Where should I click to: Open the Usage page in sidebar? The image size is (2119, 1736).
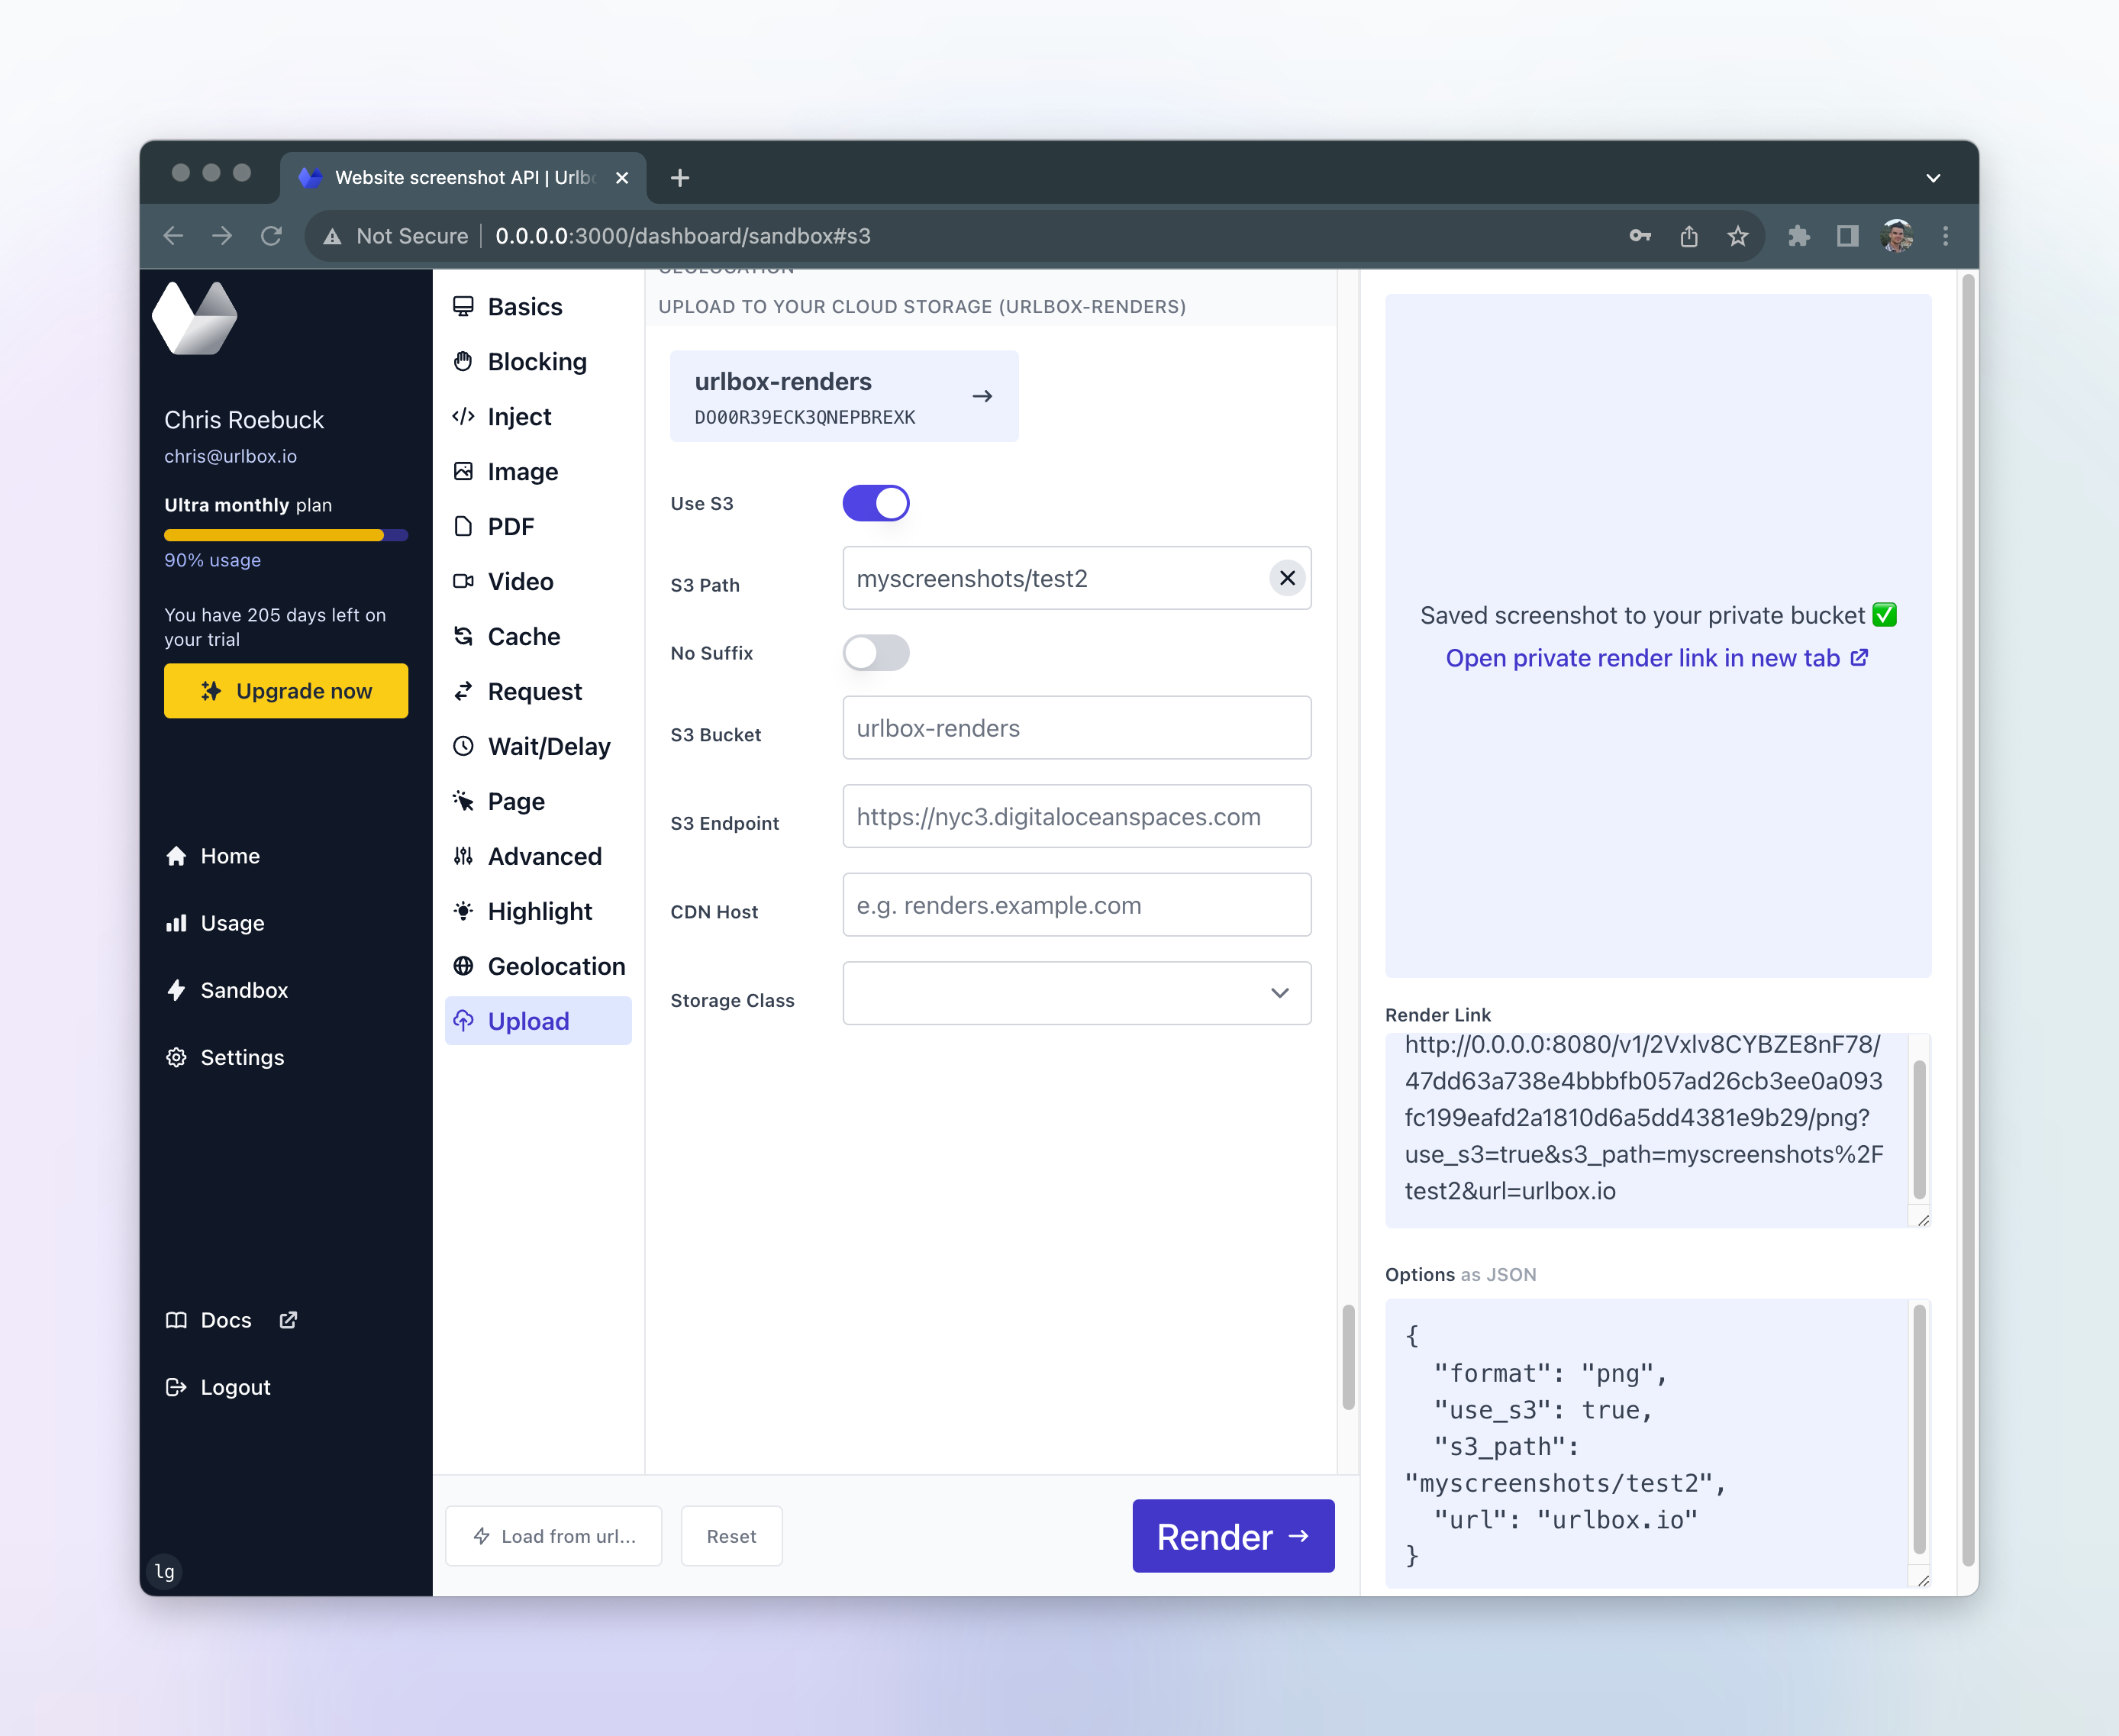click(x=232, y=923)
